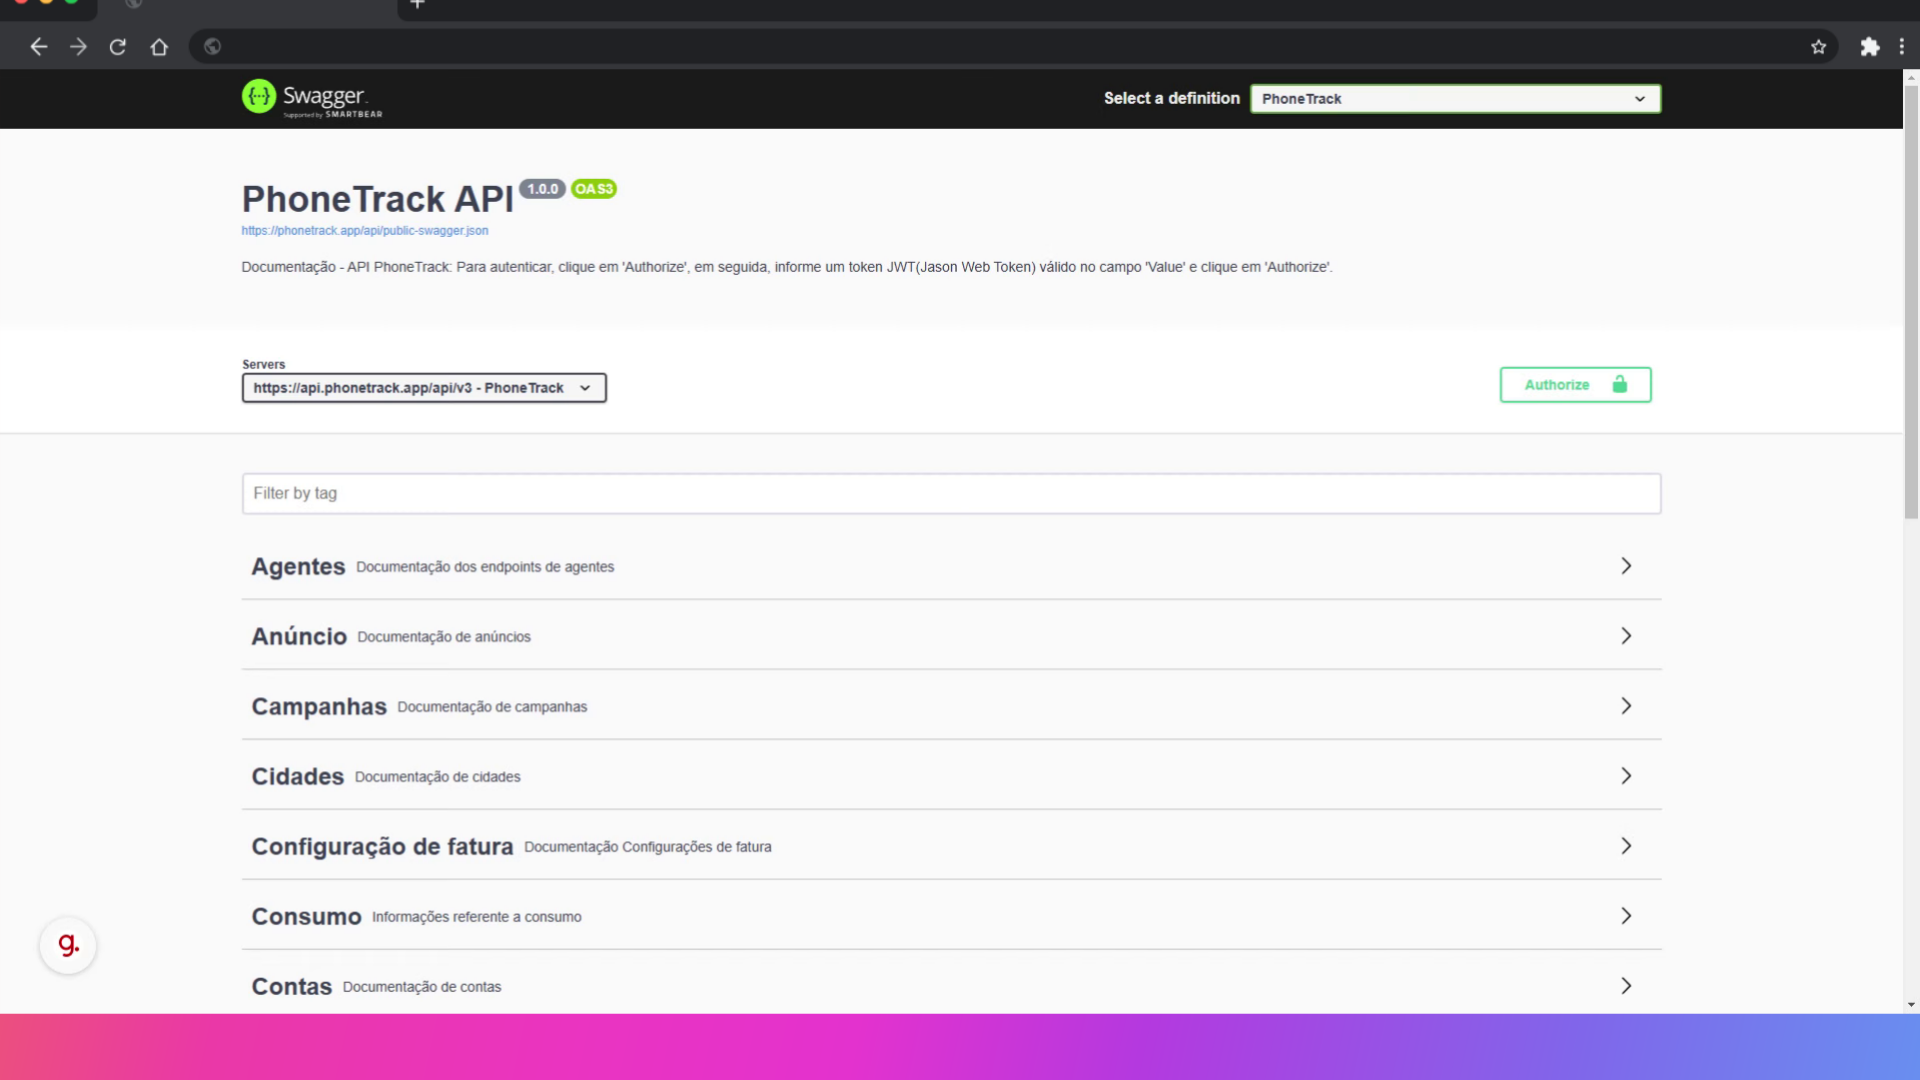This screenshot has width=1920, height=1080.
Task: Click the Cidades tag heading
Action: pos(298,777)
